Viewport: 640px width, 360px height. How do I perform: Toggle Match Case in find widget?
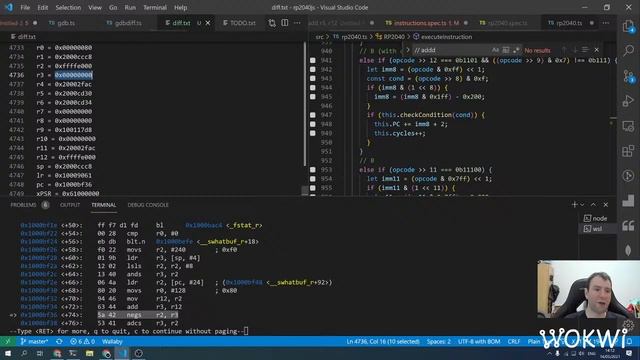(x=495, y=50)
